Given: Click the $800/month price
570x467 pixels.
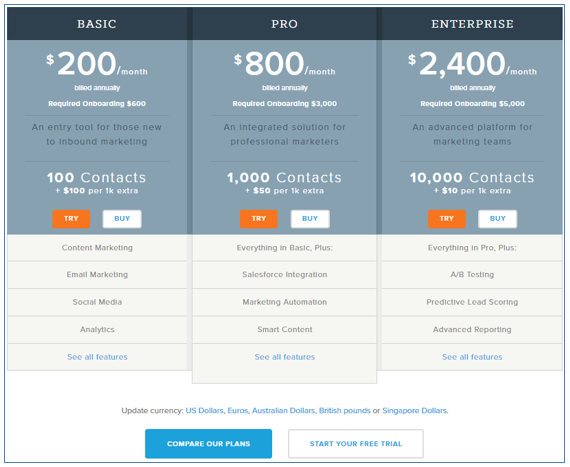Looking at the screenshot, I should pyautogui.click(x=285, y=64).
